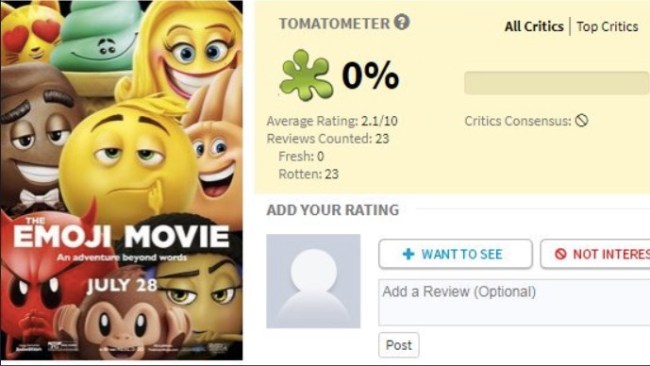
Task: Click the green rotten splat icon
Action: [x=306, y=75]
